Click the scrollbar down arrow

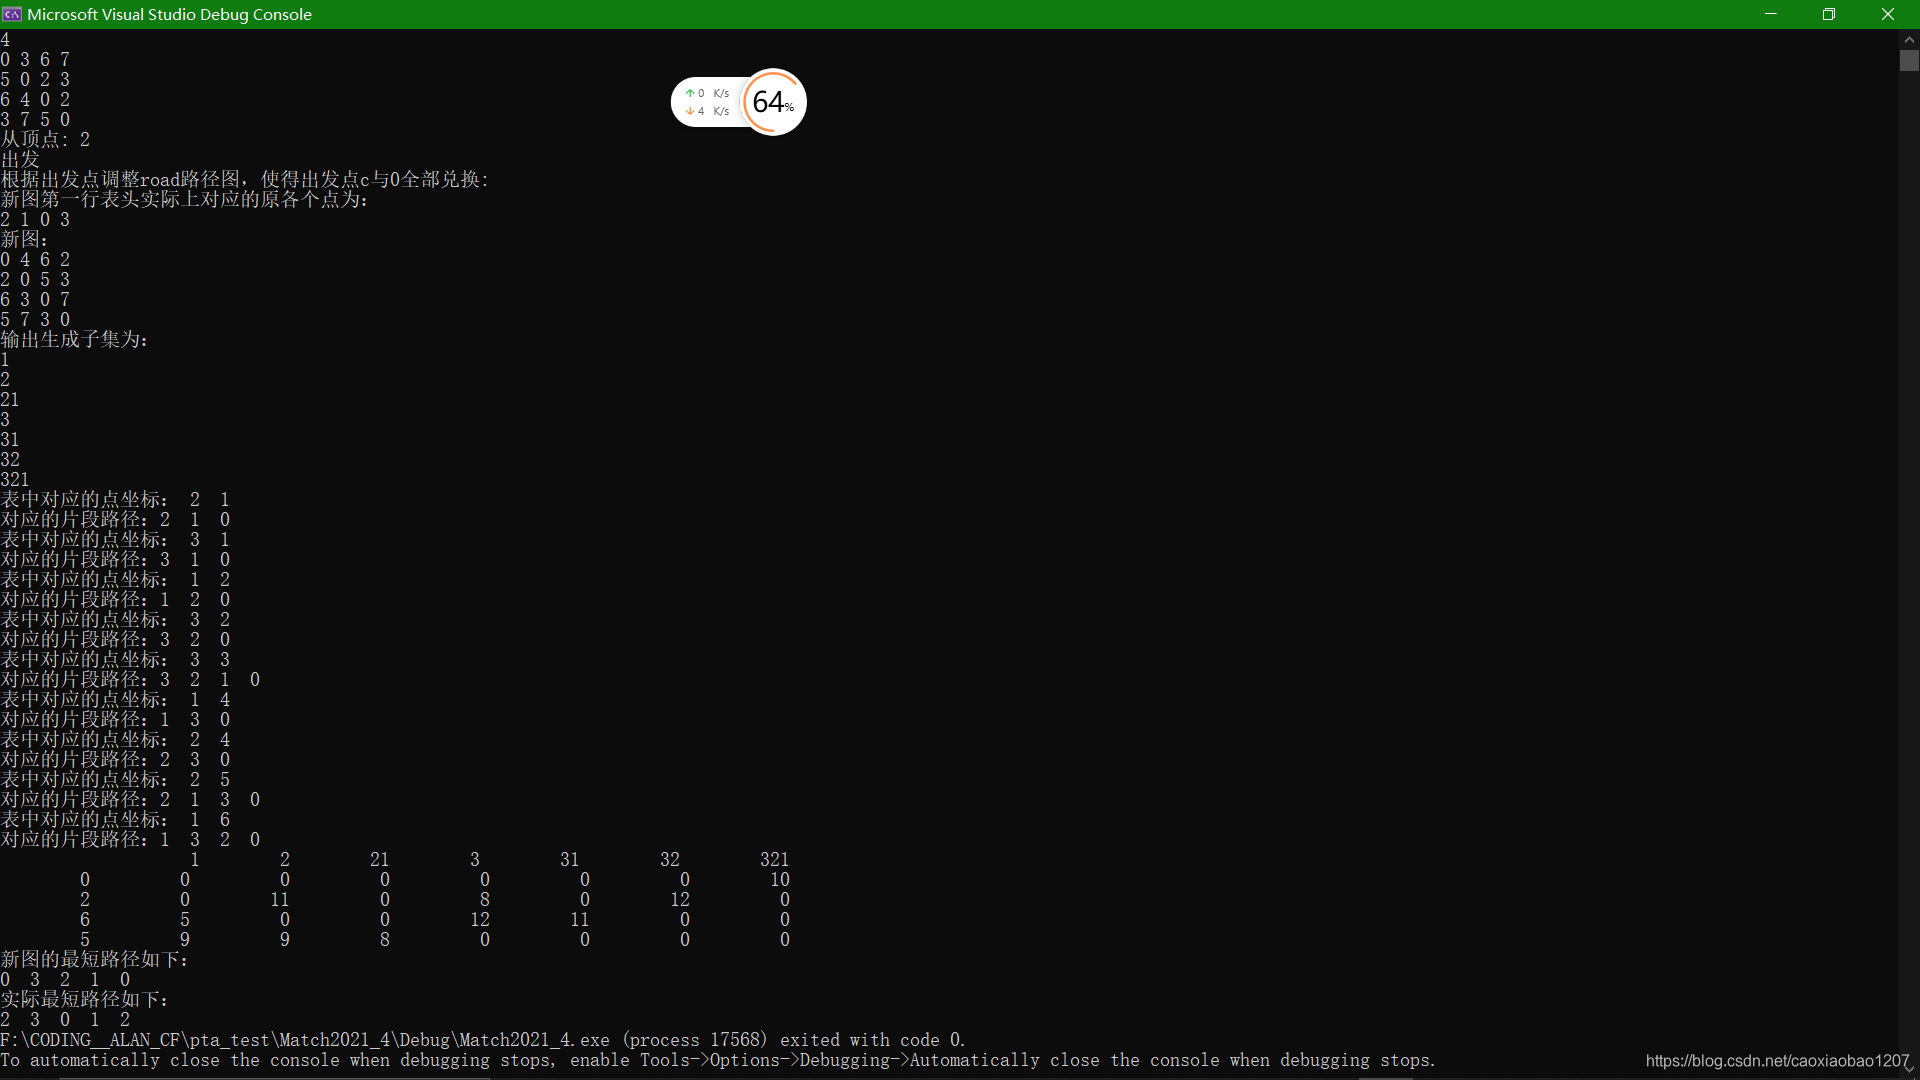click(x=1909, y=1069)
